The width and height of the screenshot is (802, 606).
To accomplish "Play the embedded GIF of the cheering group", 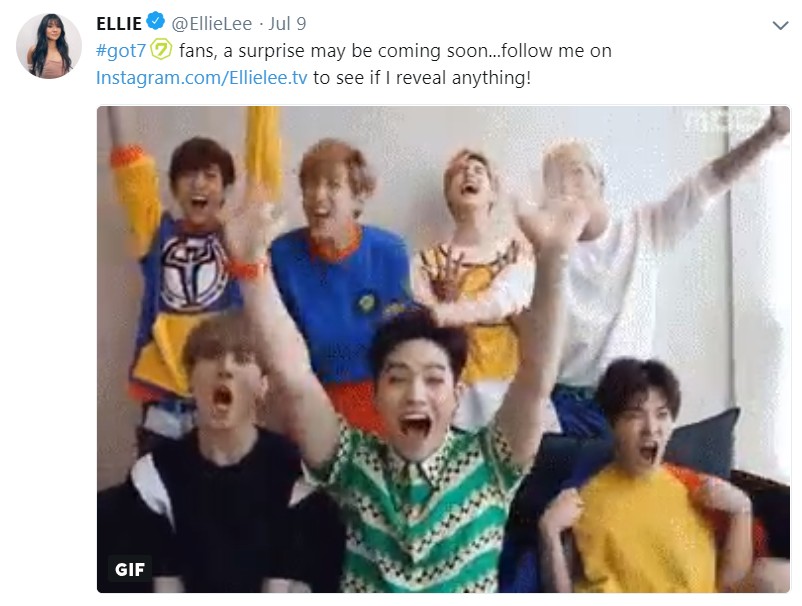I will [x=443, y=349].
